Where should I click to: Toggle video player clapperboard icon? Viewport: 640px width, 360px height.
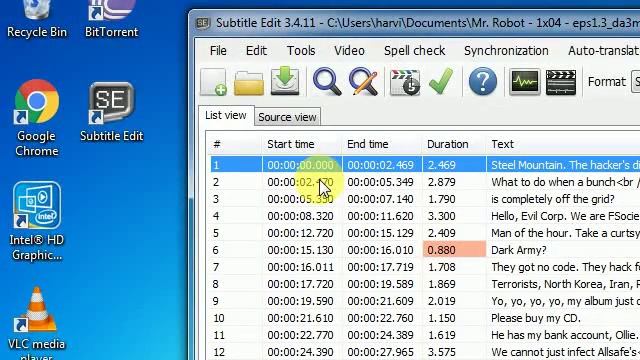tap(561, 82)
